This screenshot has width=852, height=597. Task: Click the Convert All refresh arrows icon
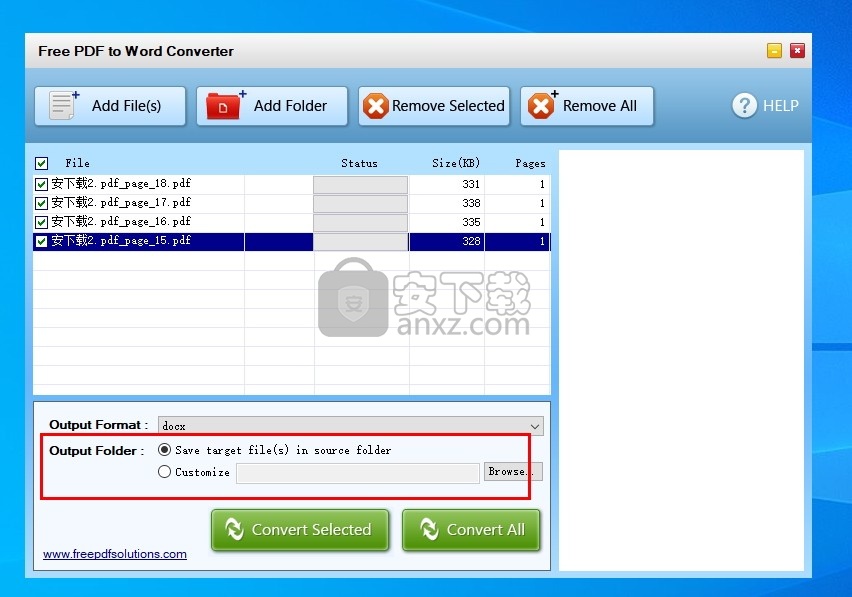pos(429,529)
